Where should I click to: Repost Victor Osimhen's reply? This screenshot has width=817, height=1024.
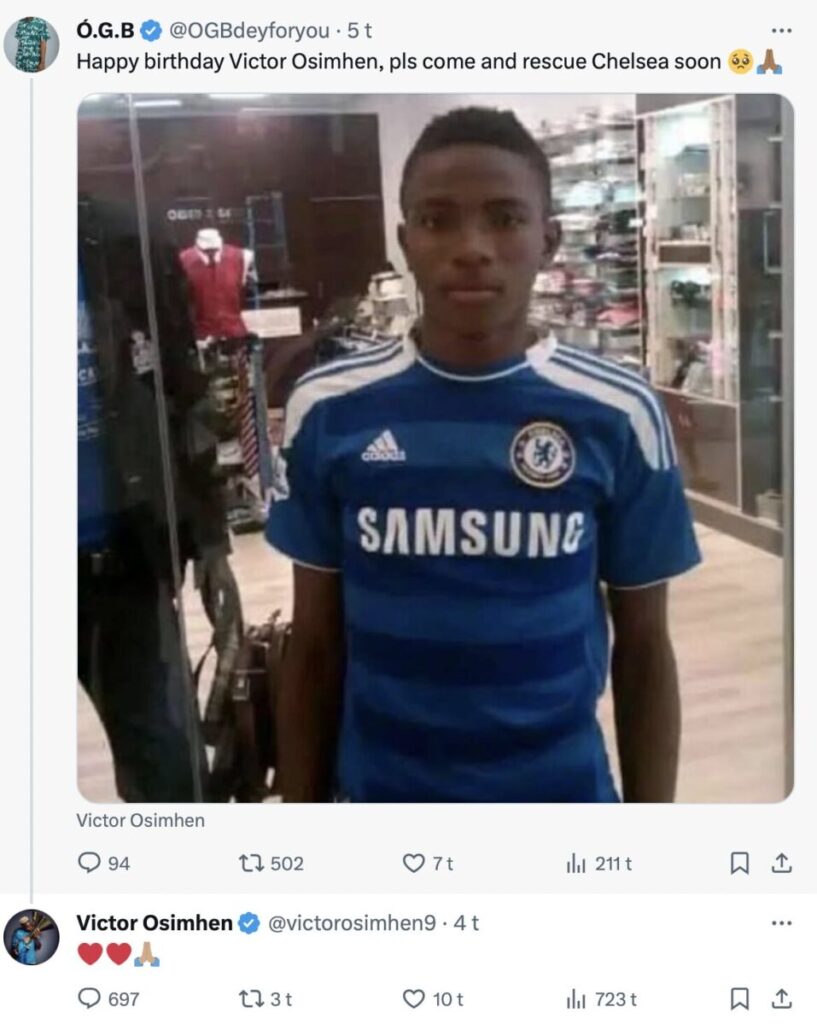(250, 998)
